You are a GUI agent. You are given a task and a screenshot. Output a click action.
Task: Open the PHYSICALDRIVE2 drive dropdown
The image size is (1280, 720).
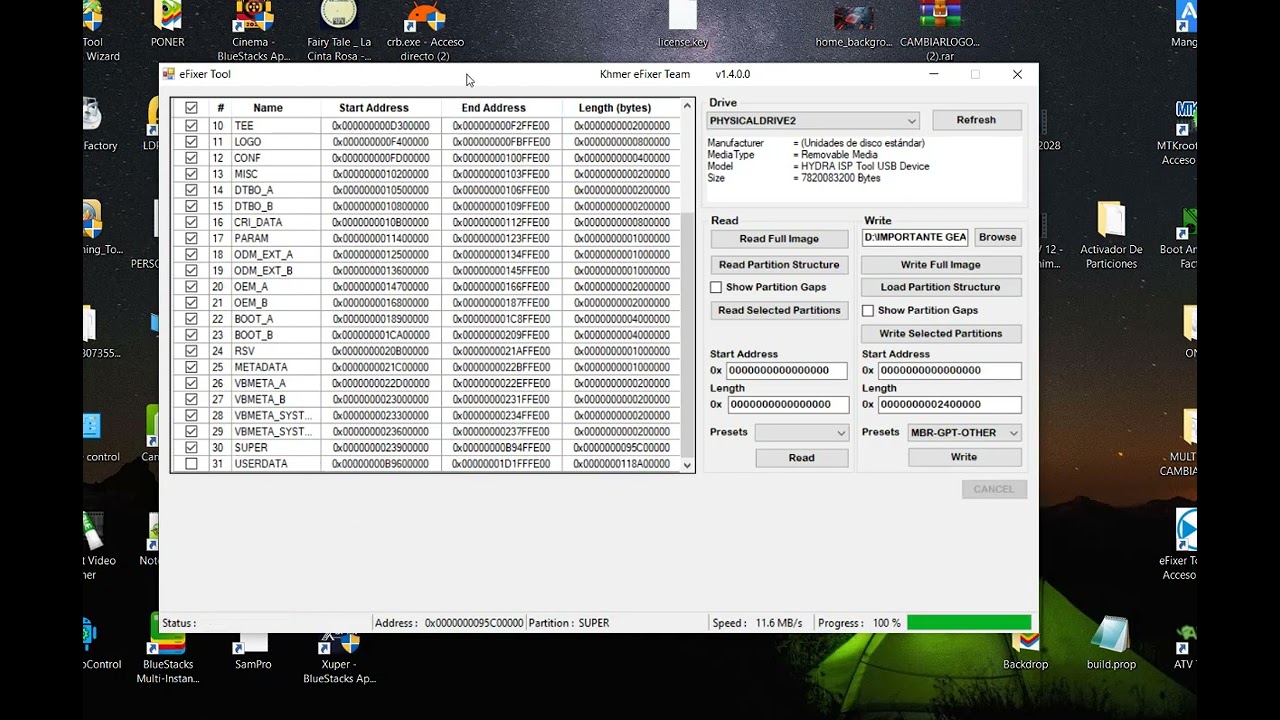[812, 121]
